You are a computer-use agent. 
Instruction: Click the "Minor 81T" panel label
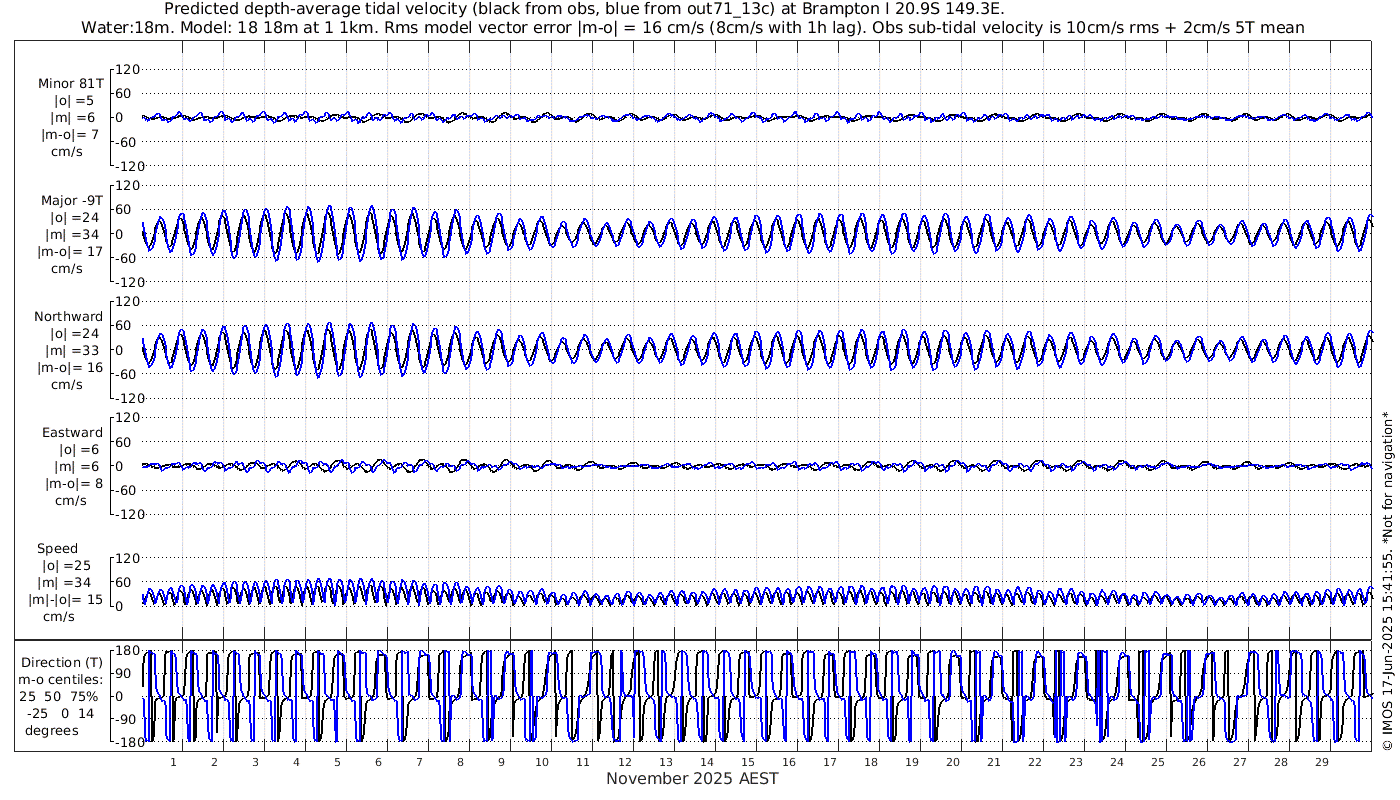click(x=70, y=83)
